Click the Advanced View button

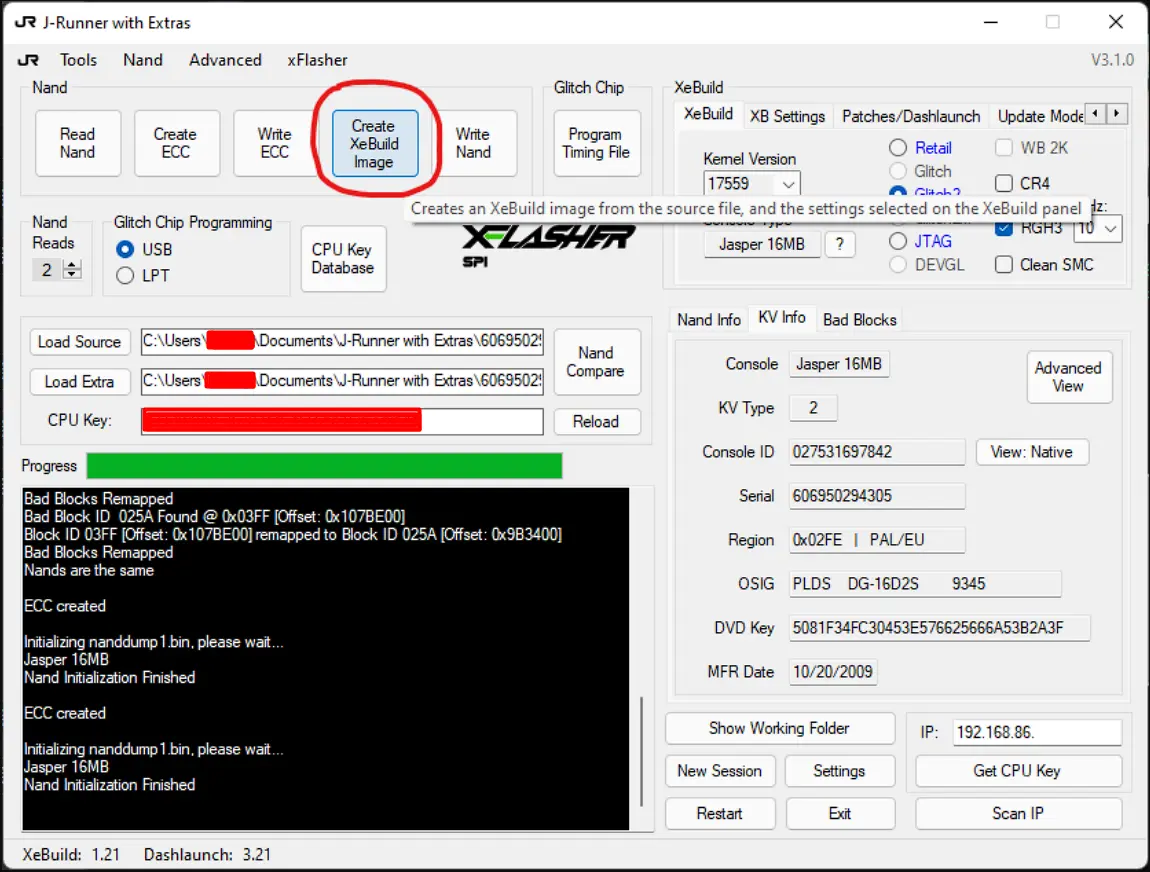[x=1069, y=377]
